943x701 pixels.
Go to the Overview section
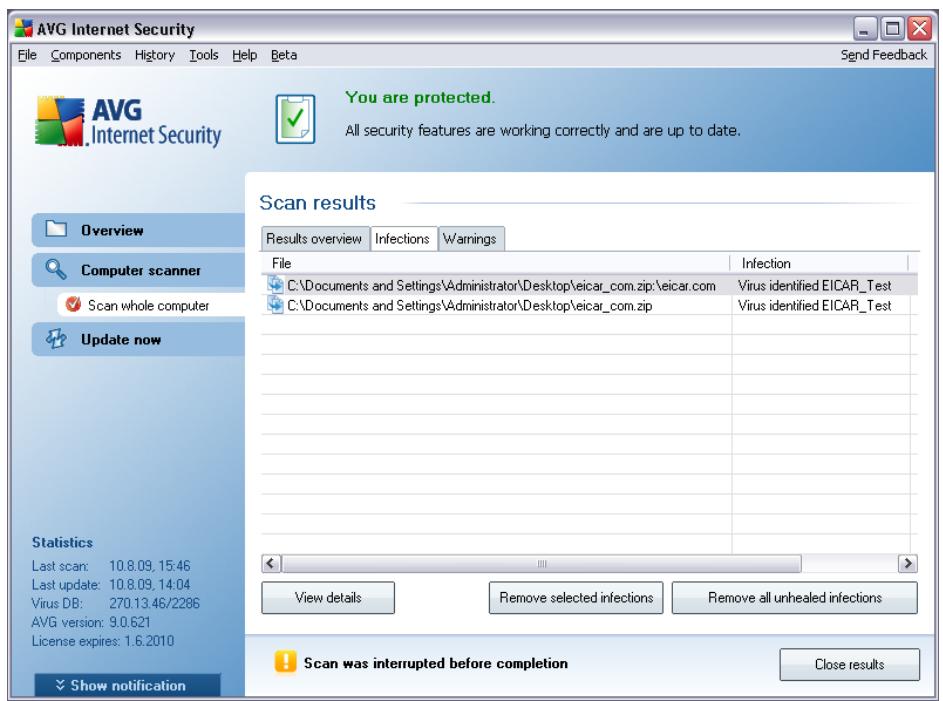(x=138, y=230)
